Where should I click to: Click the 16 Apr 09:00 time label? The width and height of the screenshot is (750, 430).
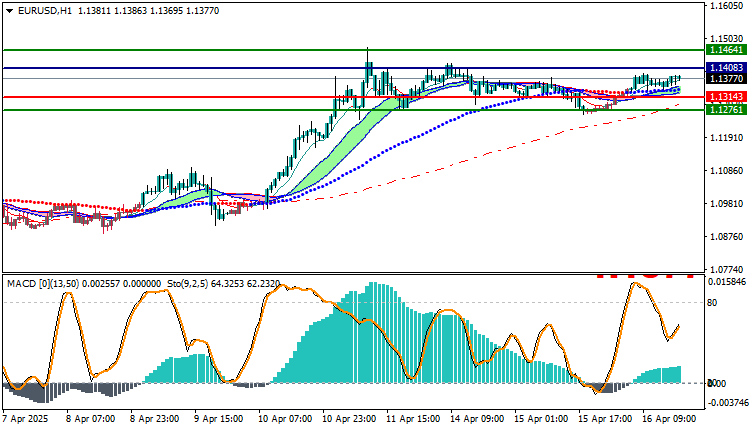coord(669,419)
